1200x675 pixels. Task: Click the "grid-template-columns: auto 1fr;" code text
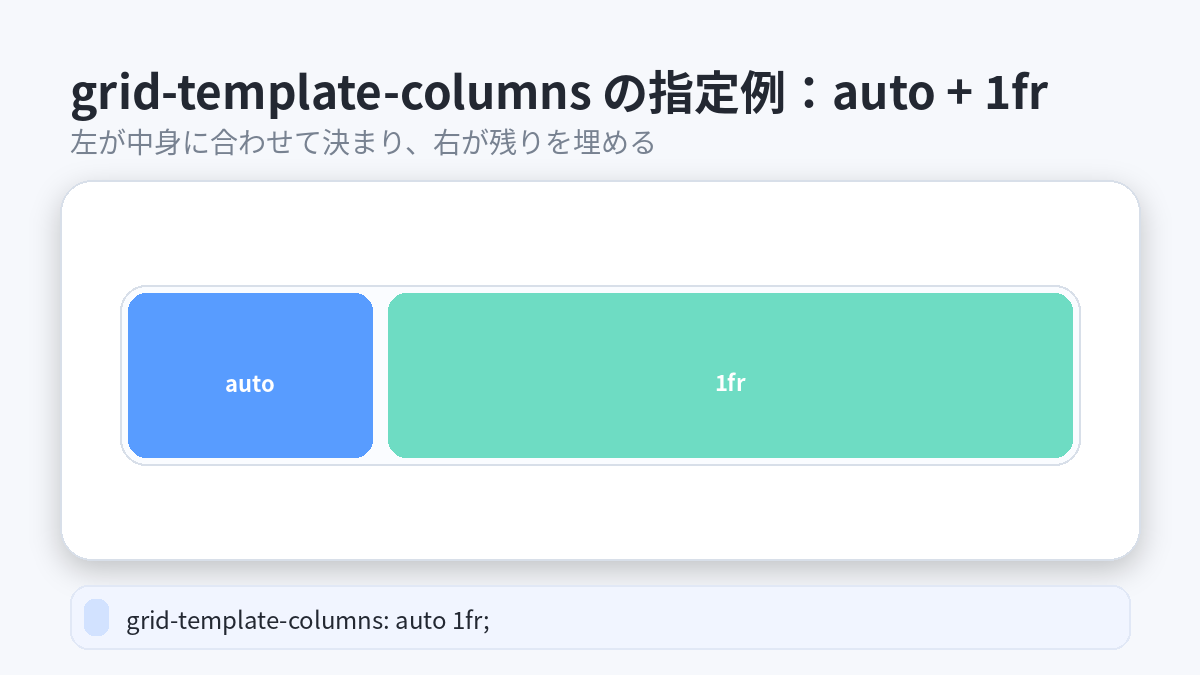pos(307,621)
